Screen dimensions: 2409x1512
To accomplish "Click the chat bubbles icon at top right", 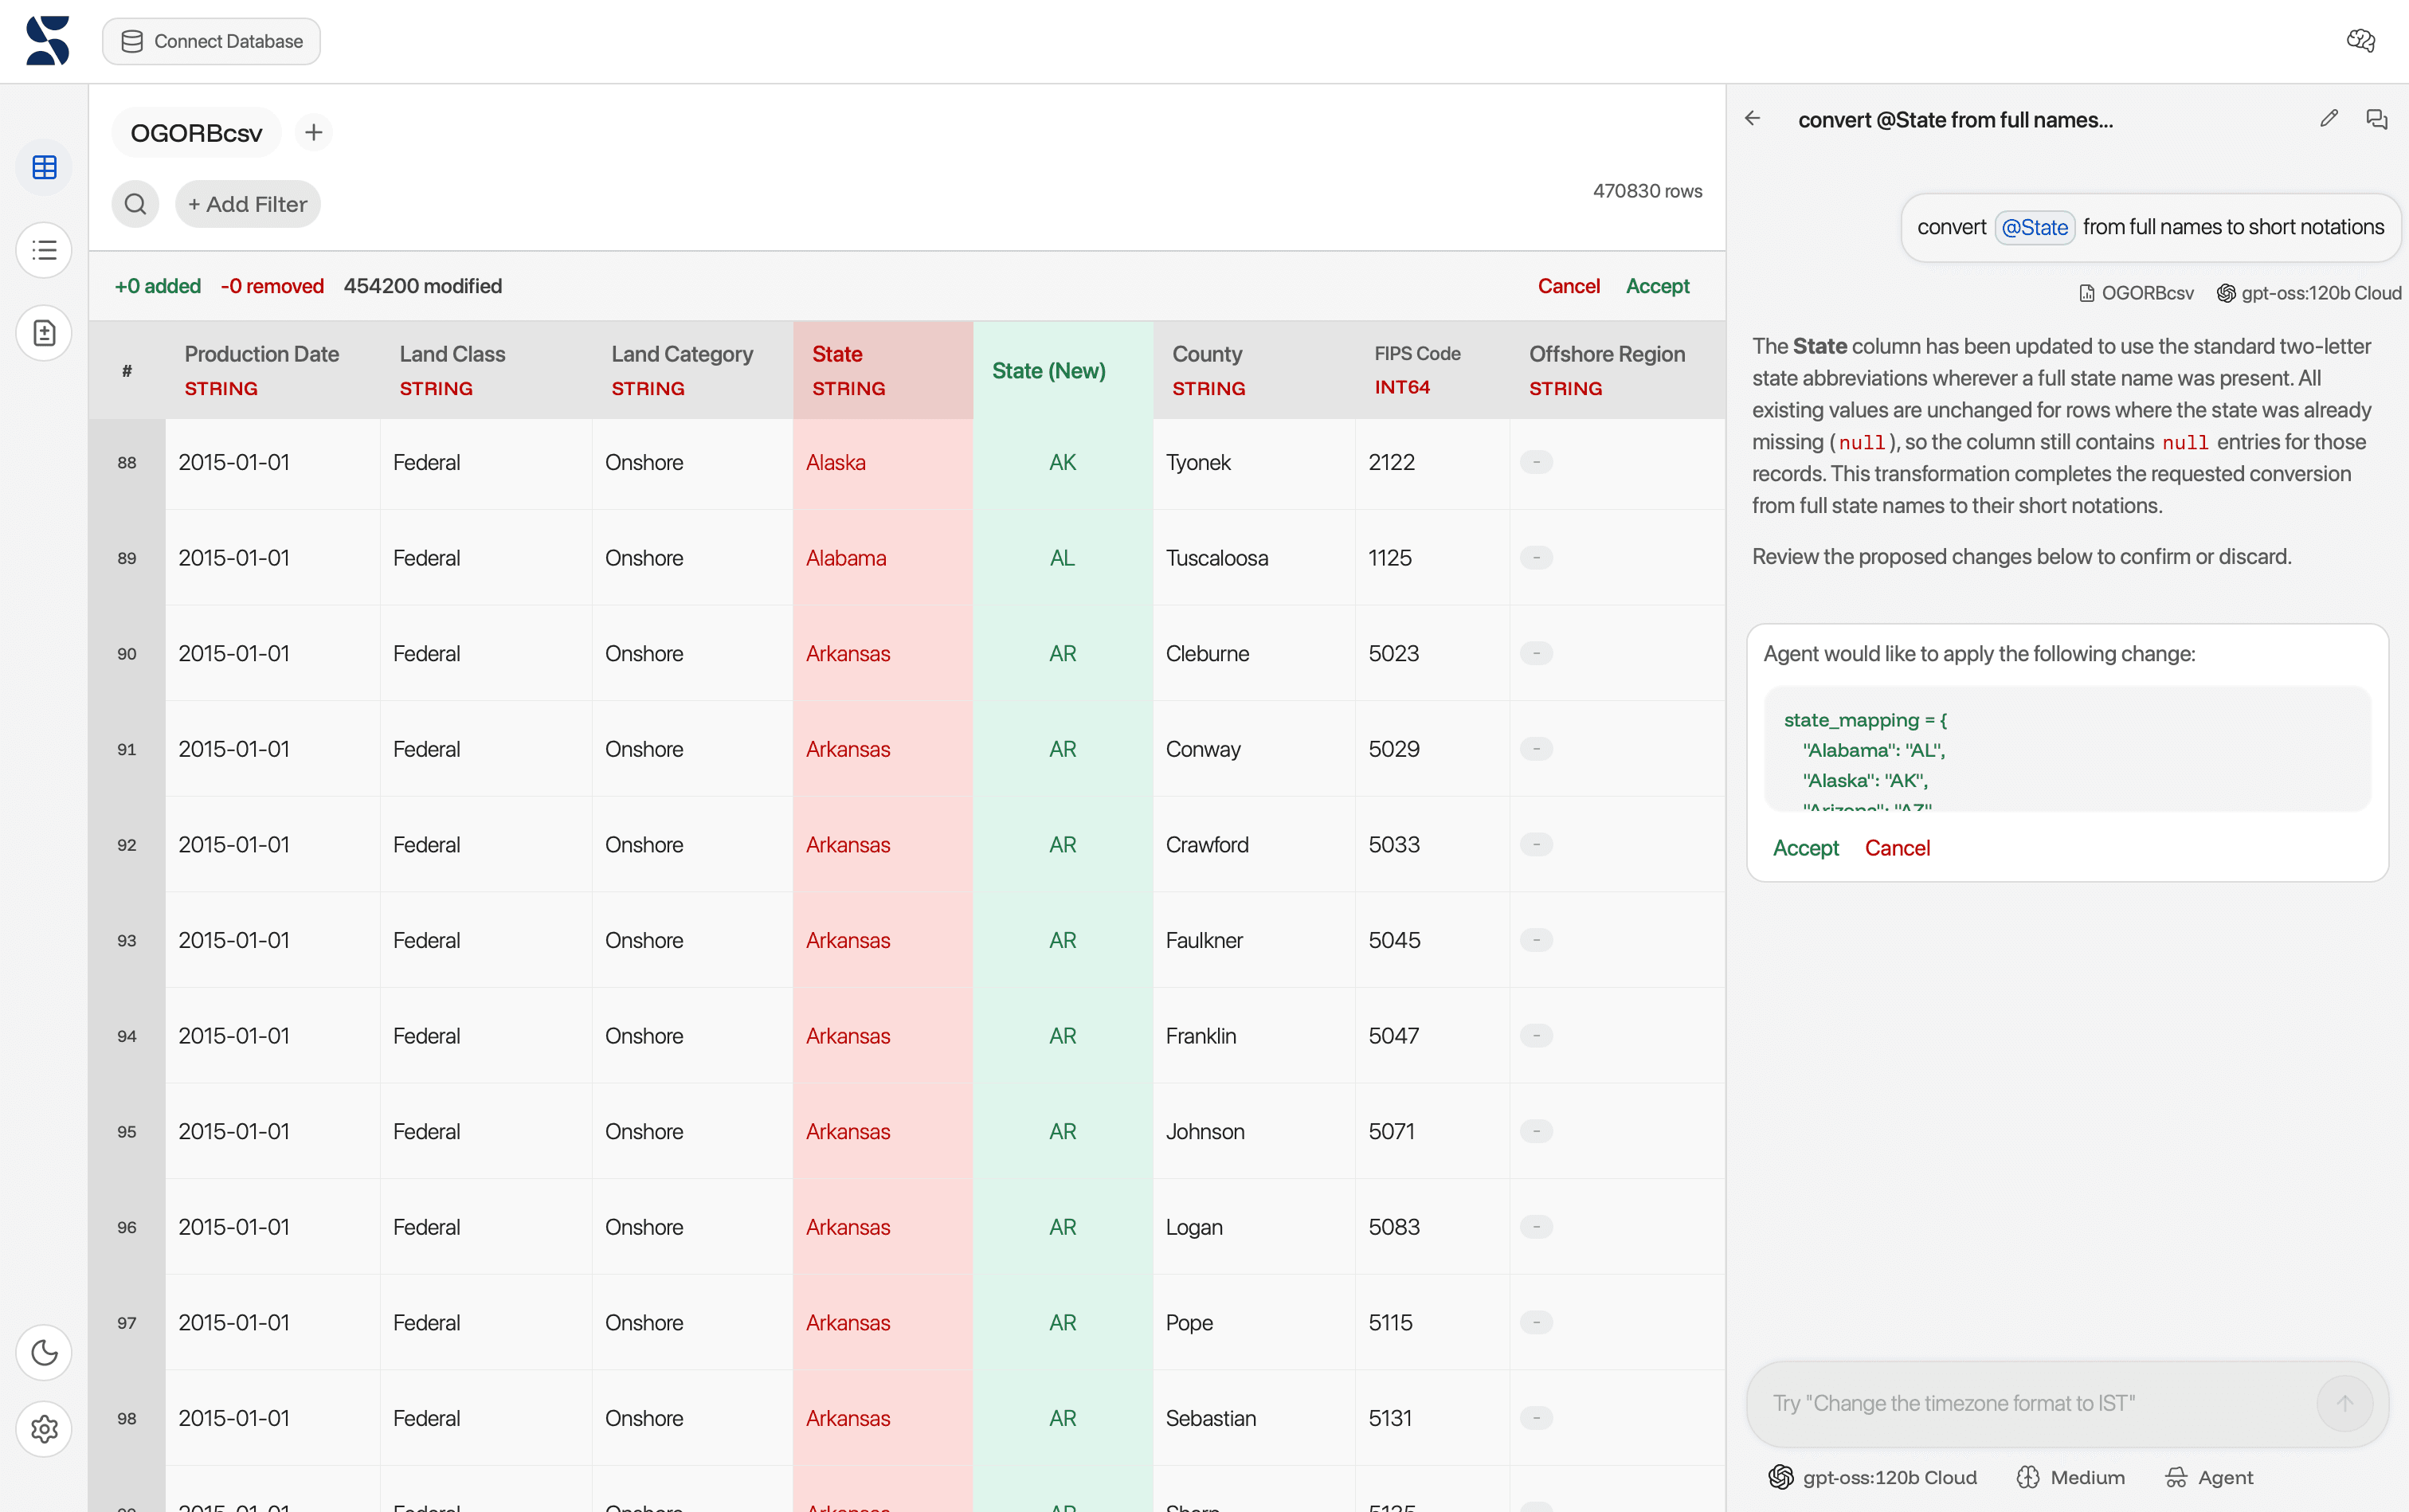I will point(2360,41).
